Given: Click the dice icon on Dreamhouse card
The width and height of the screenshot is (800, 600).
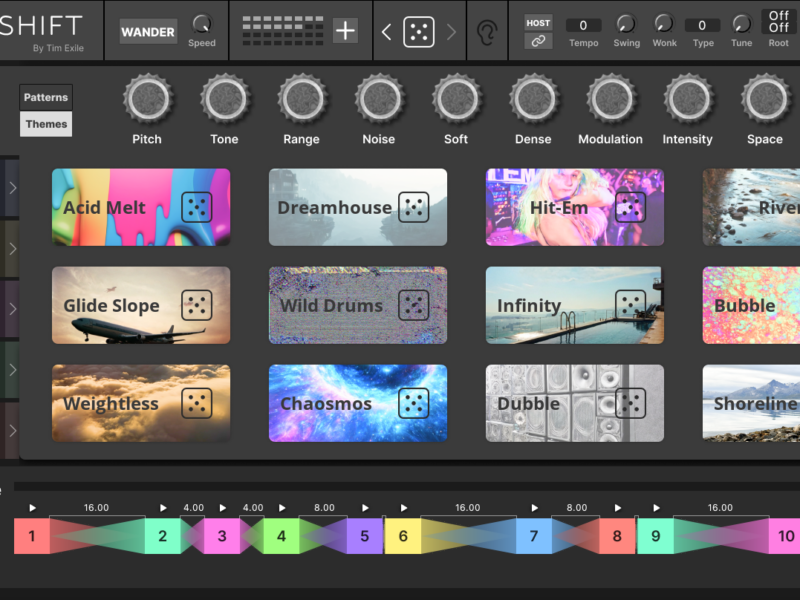Looking at the screenshot, I should (x=414, y=208).
